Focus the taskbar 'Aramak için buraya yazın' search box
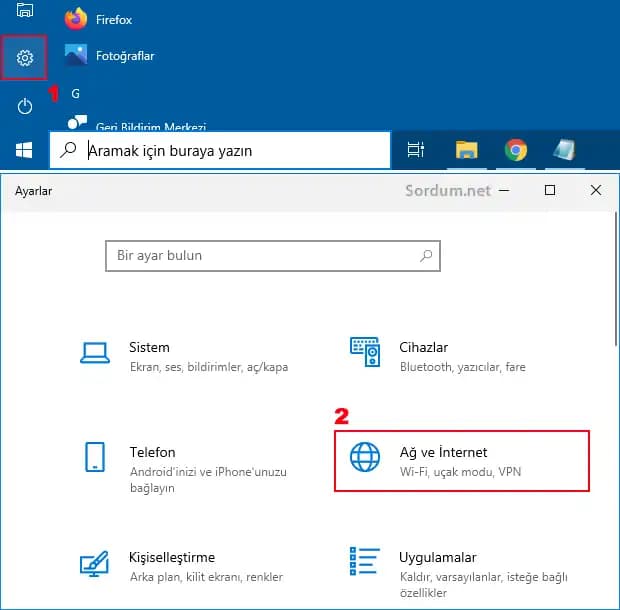 pyautogui.click(x=230, y=151)
